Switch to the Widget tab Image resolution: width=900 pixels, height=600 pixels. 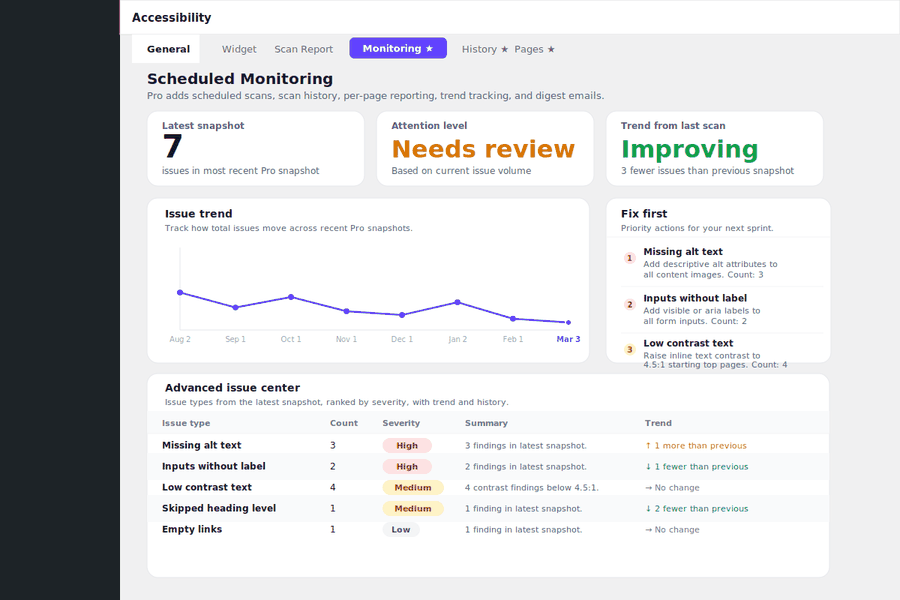tap(239, 49)
